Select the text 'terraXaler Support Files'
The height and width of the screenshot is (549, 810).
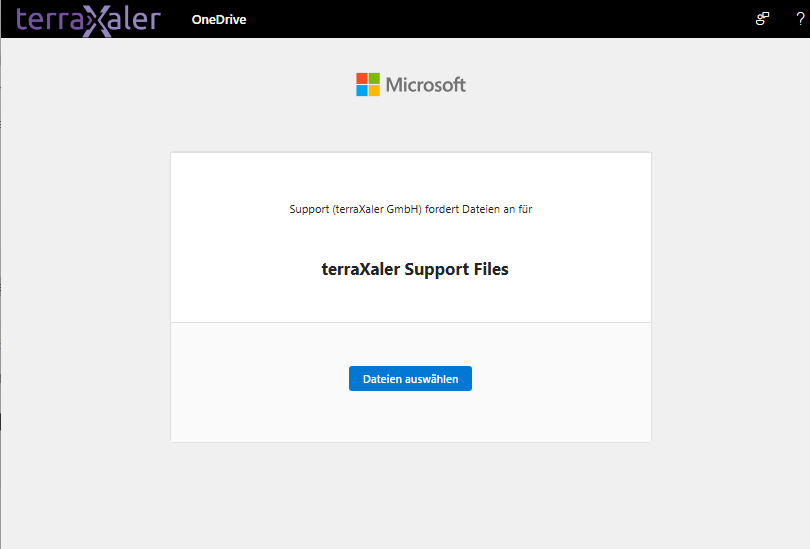(415, 269)
